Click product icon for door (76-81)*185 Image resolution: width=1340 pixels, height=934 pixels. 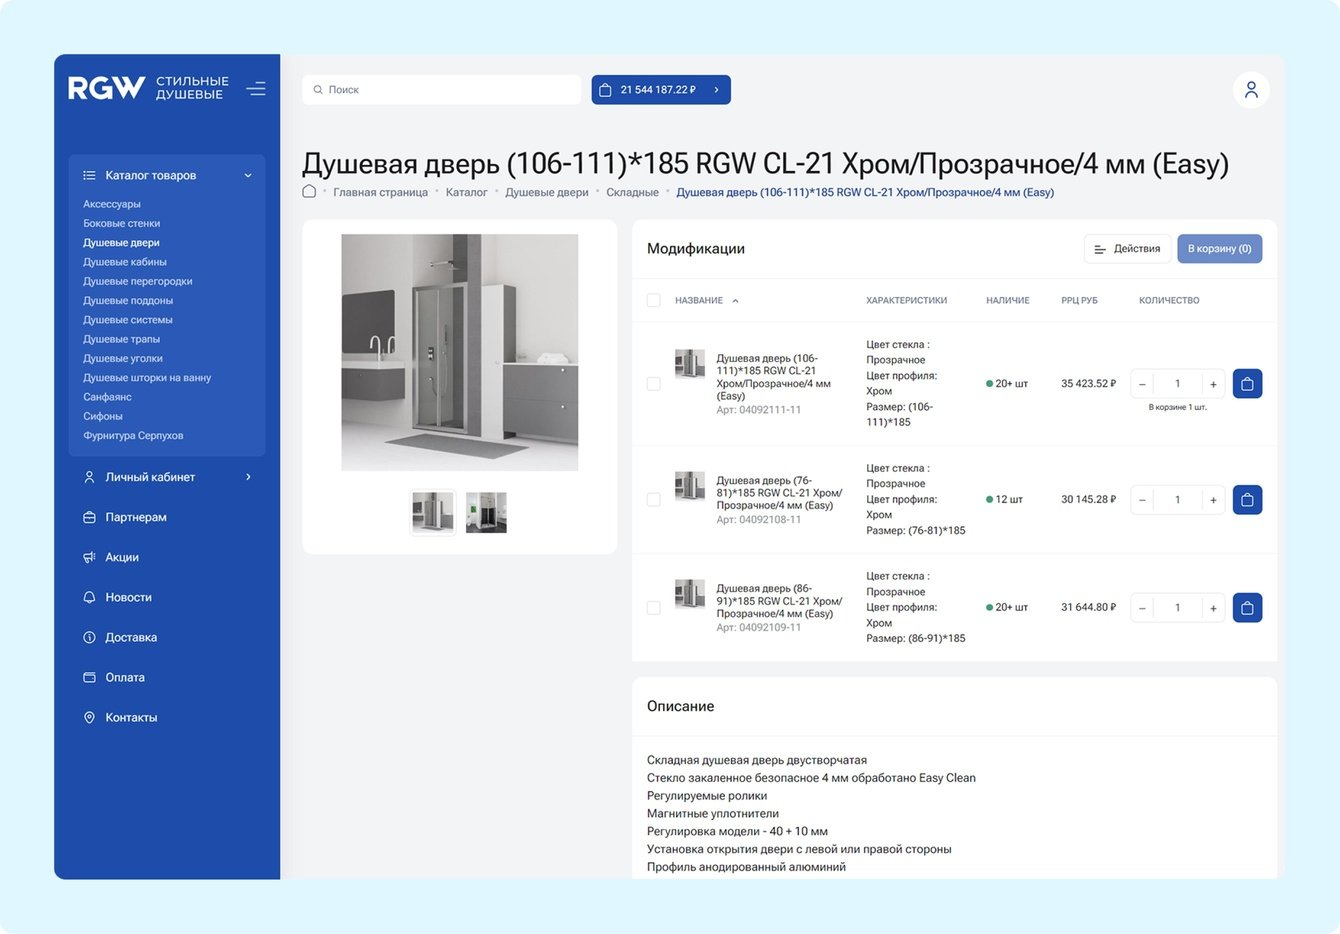click(690, 486)
